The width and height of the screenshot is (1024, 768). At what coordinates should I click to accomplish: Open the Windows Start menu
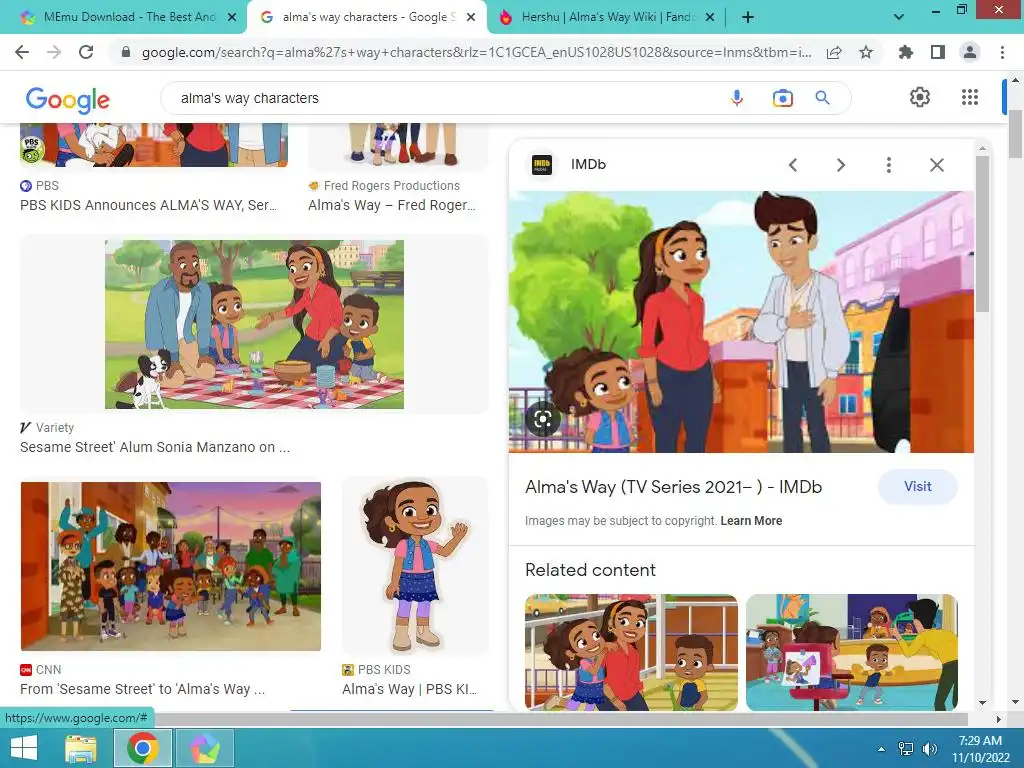point(24,748)
